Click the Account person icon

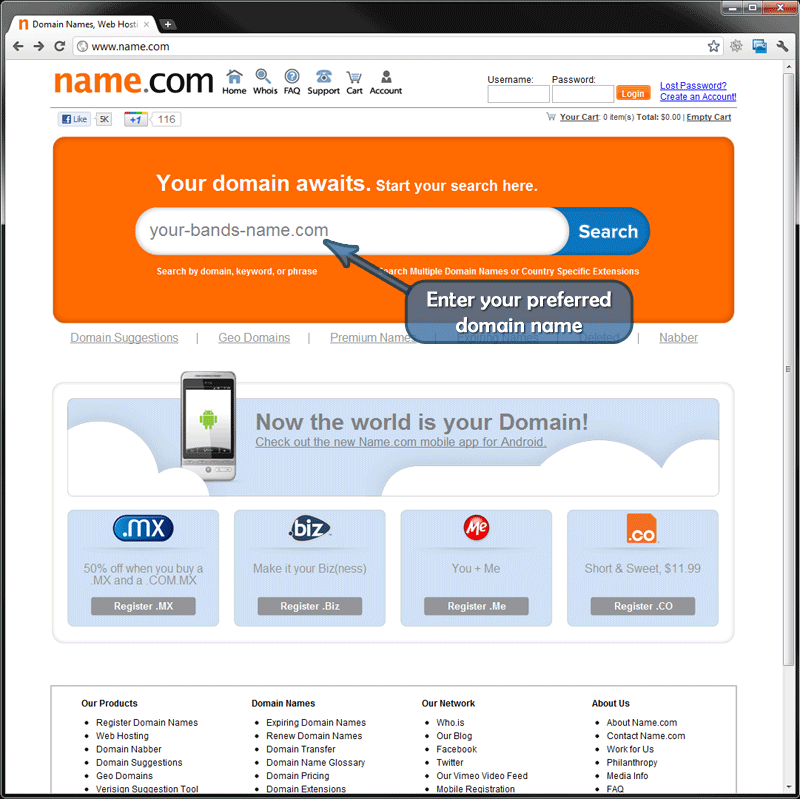tap(386, 77)
